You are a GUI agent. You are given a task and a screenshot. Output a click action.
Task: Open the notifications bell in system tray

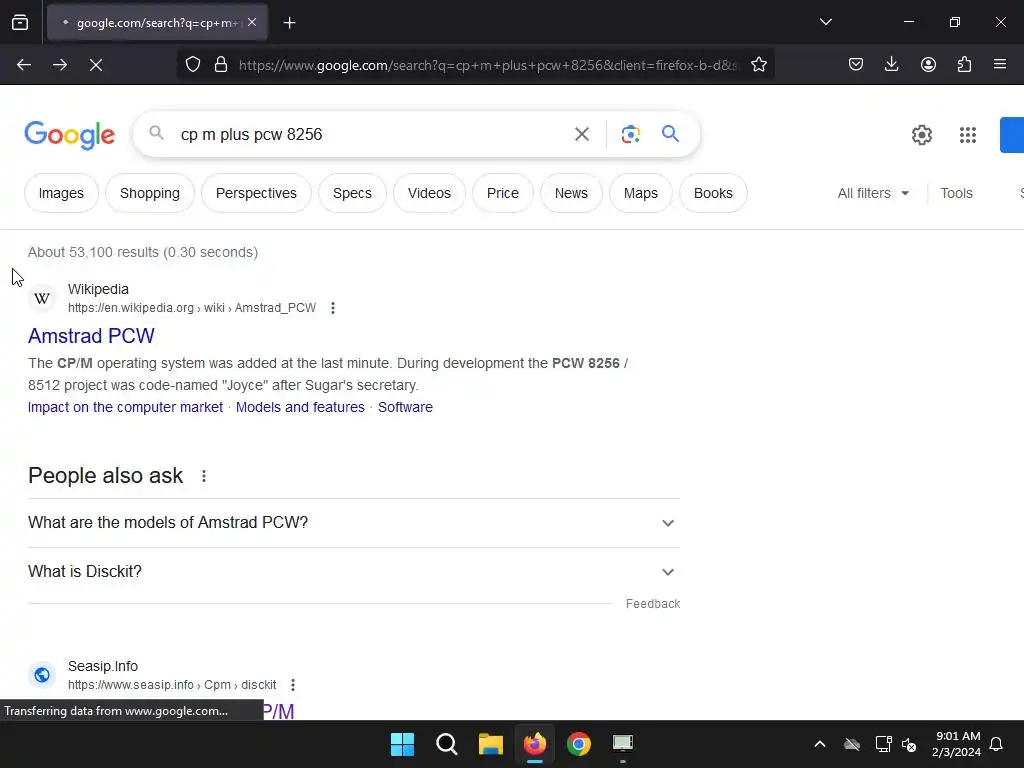(x=997, y=744)
